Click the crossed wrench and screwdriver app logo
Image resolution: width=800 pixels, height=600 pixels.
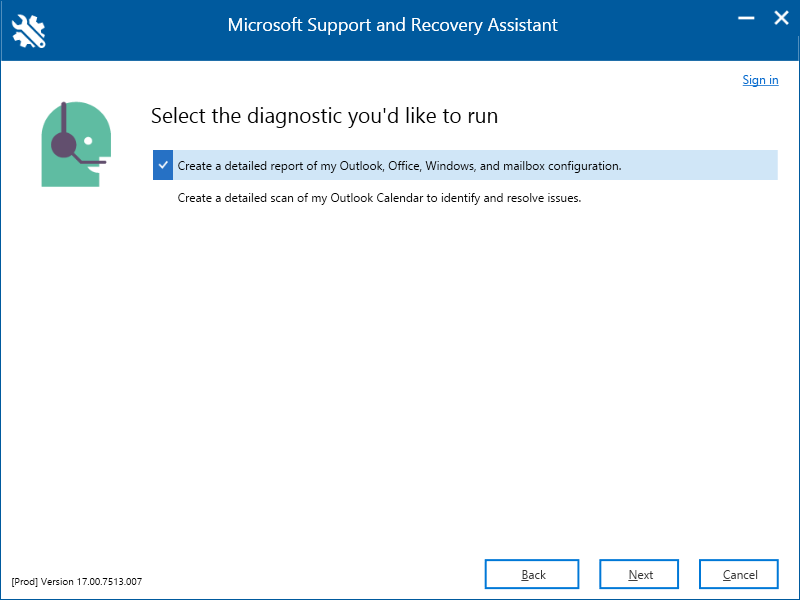[29, 31]
